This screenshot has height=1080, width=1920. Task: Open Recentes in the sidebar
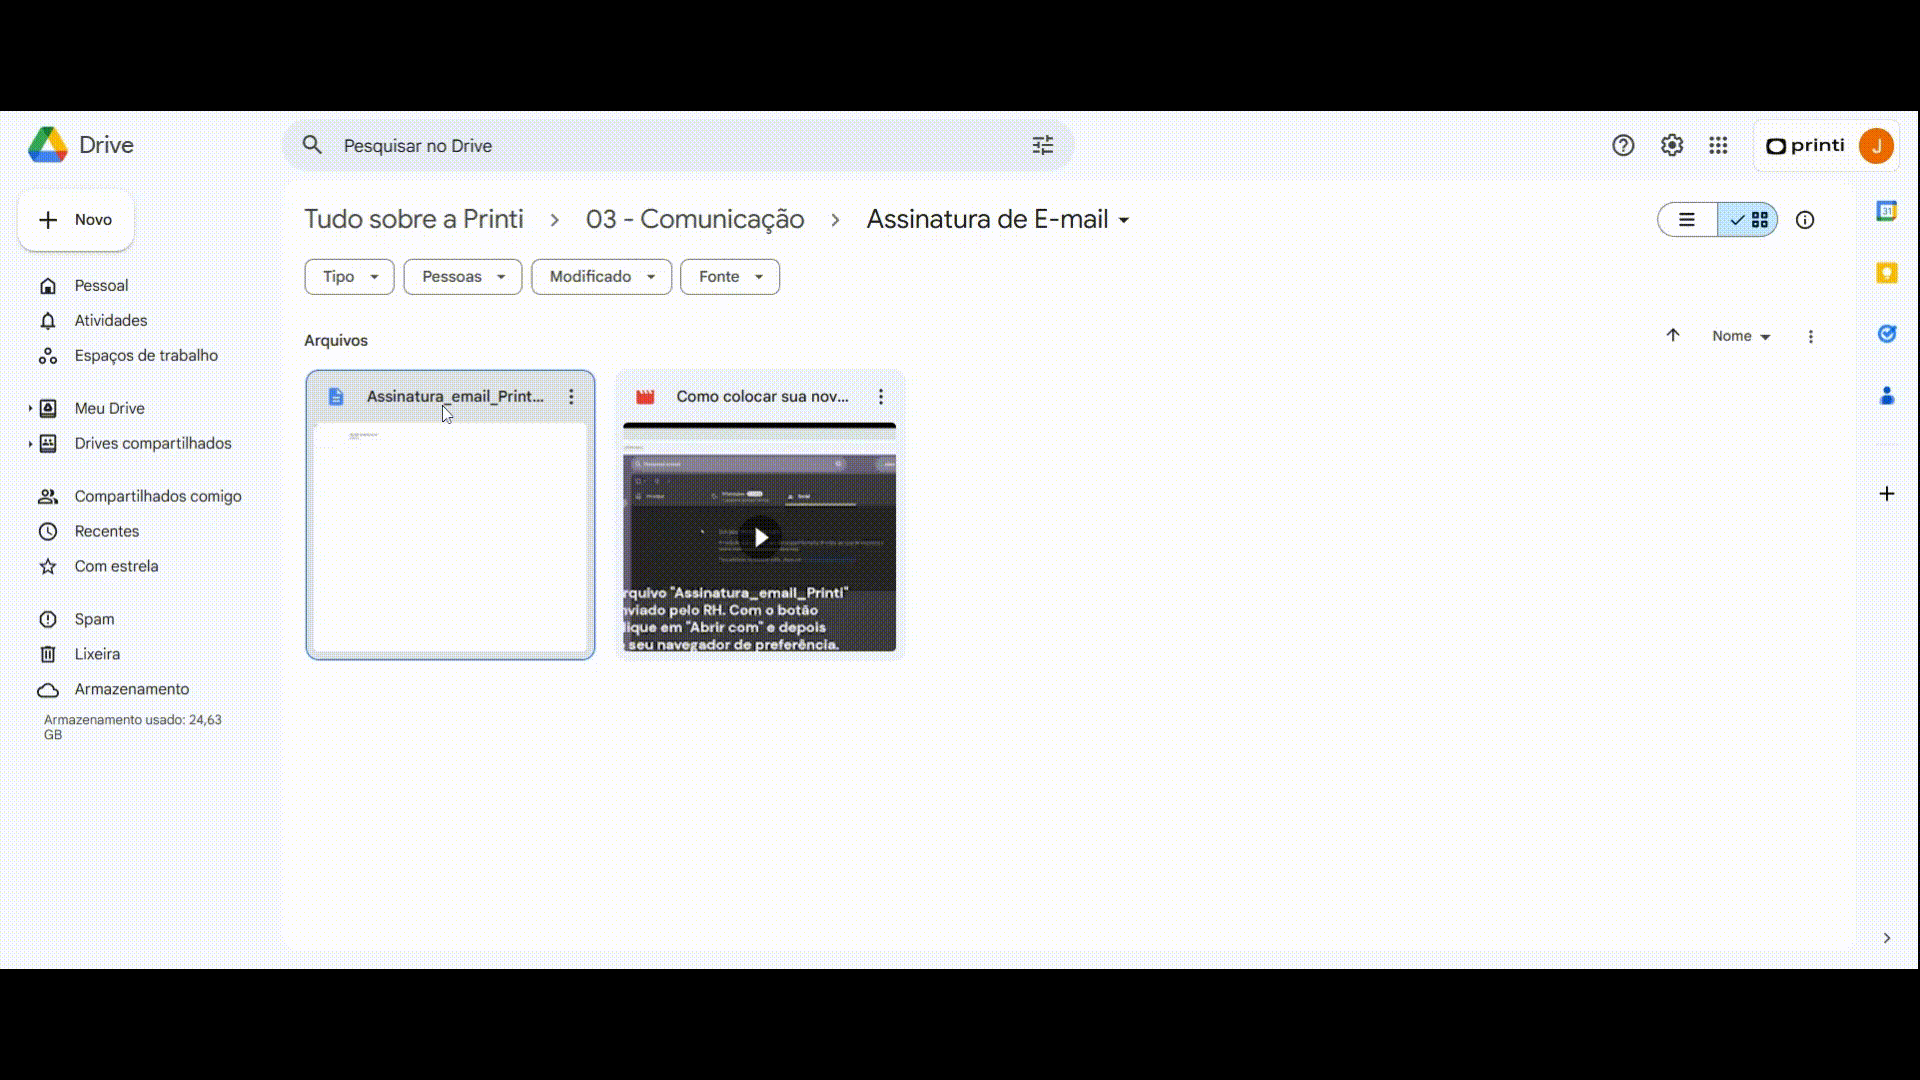tap(106, 531)
